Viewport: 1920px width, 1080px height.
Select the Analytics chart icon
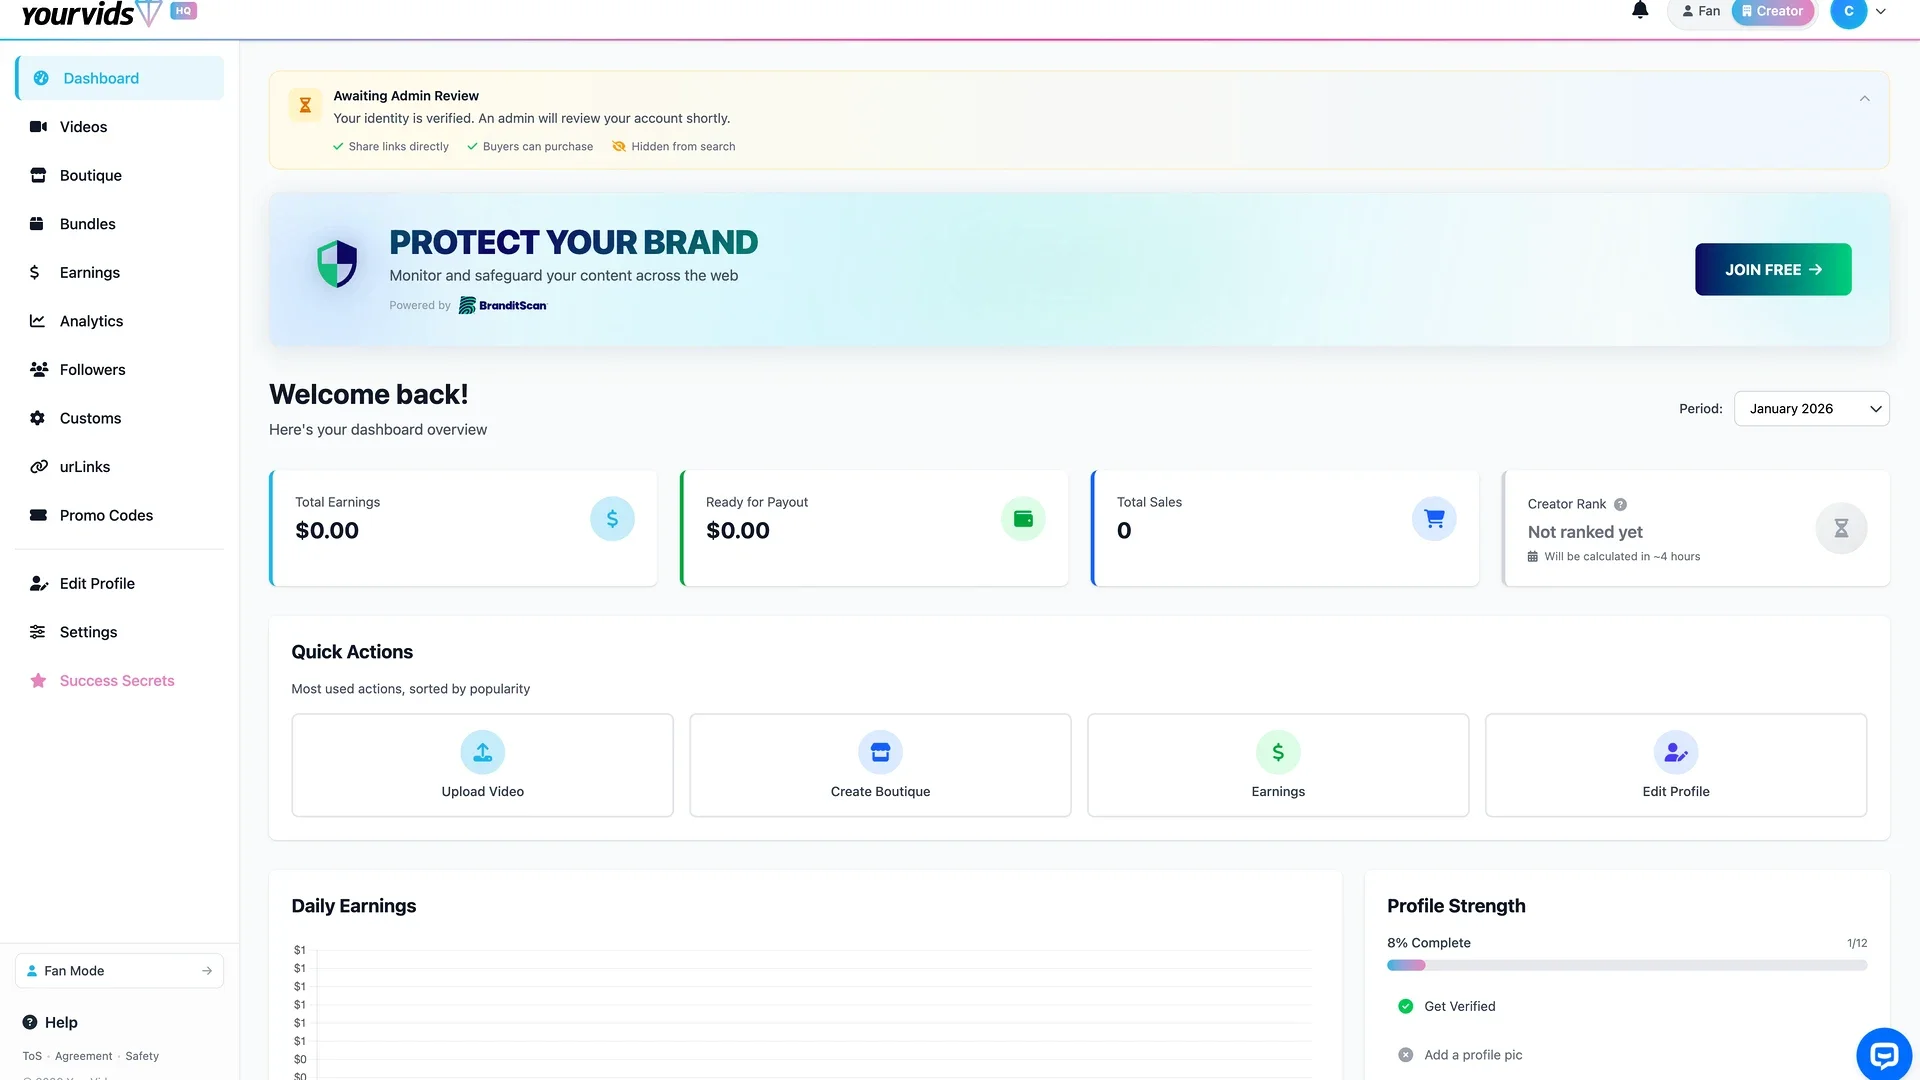click(x=38, y=321)
